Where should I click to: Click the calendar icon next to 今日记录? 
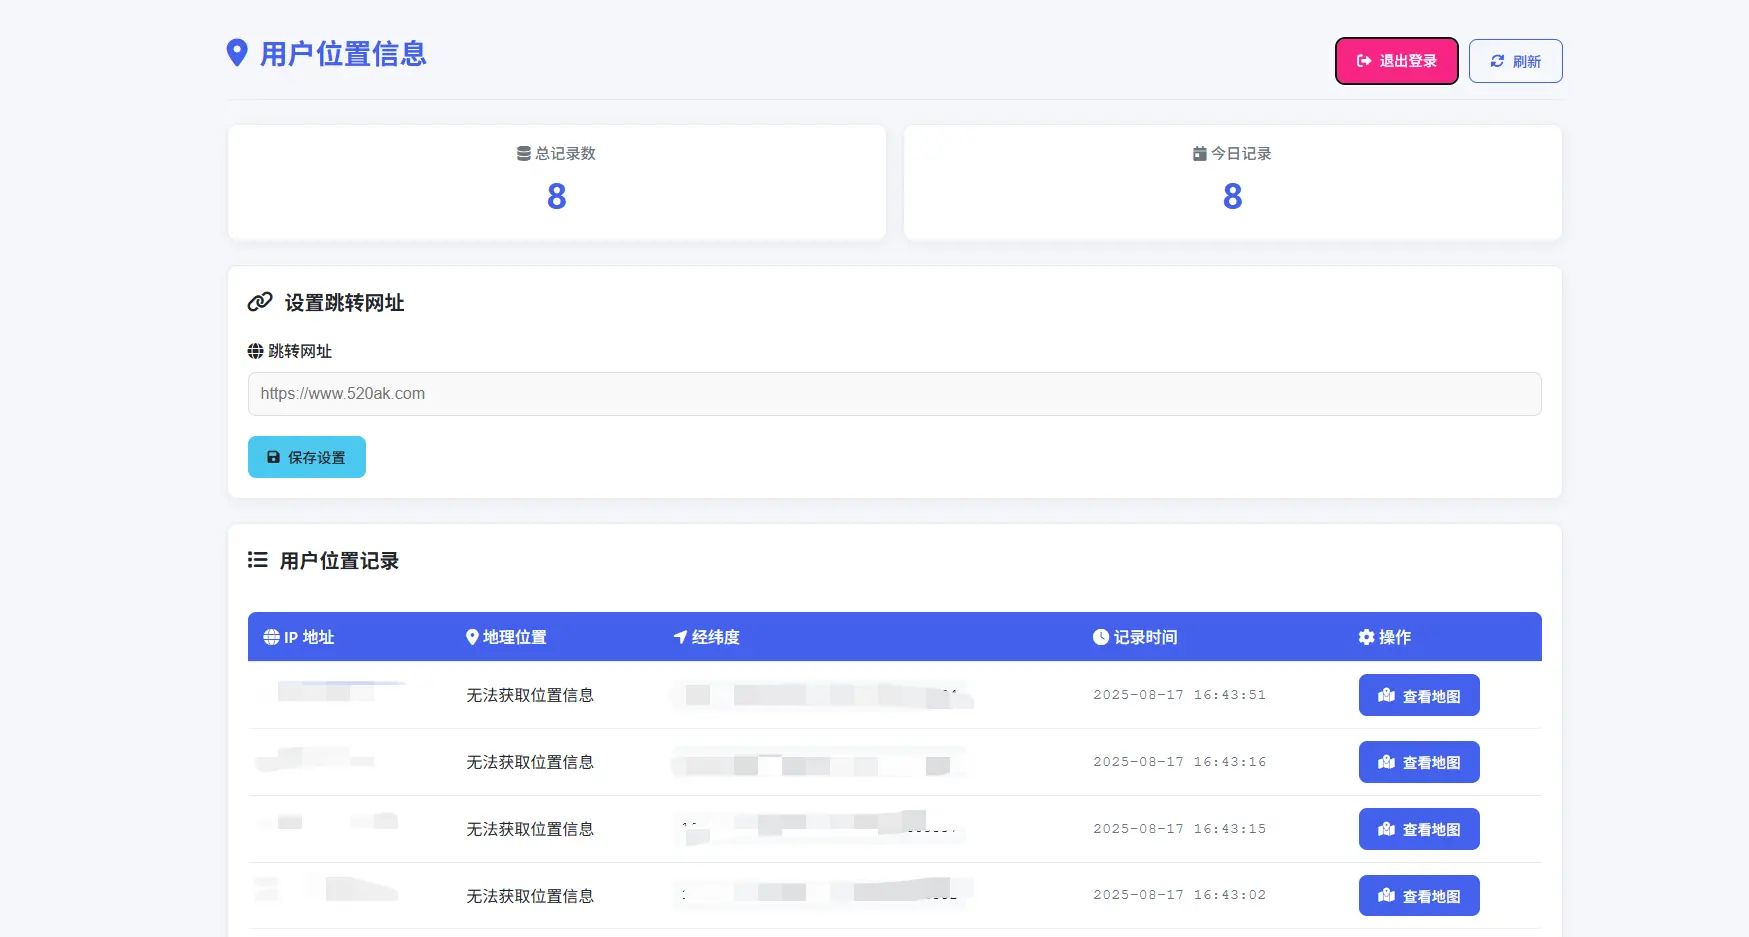click(1197, 153)
